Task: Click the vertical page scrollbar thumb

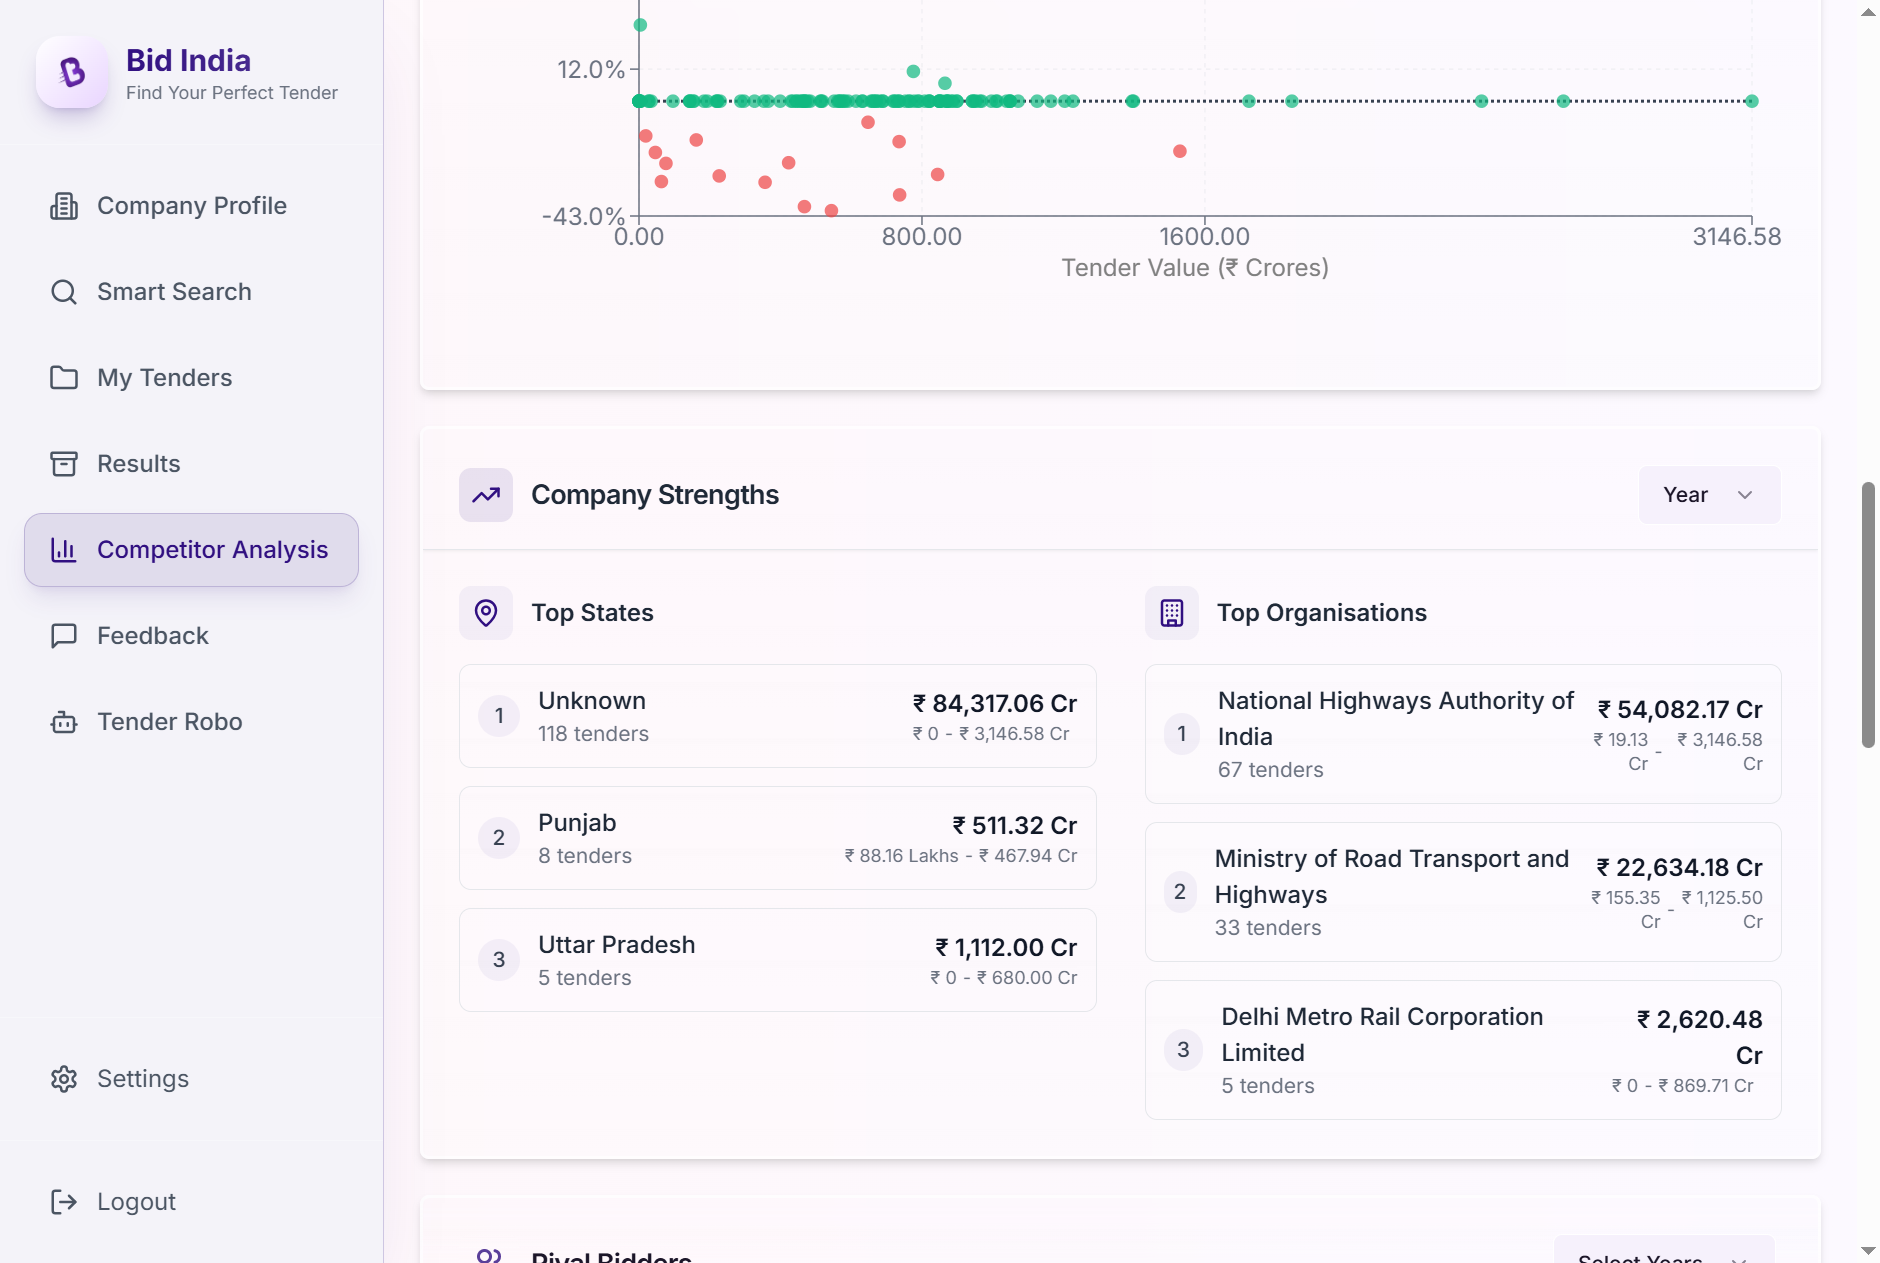Action: (x=1867, y=615)
